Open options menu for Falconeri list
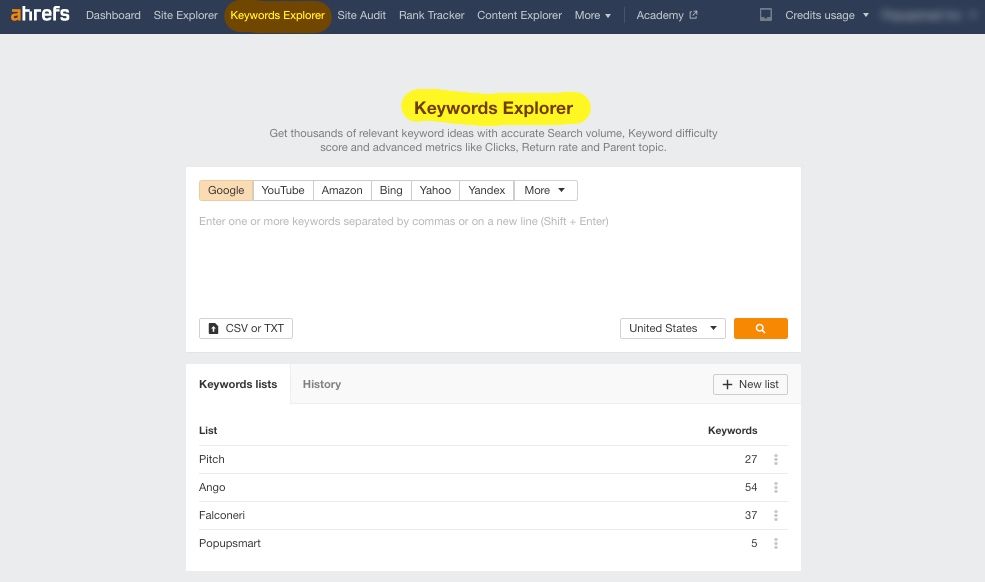 coord(776,515)
